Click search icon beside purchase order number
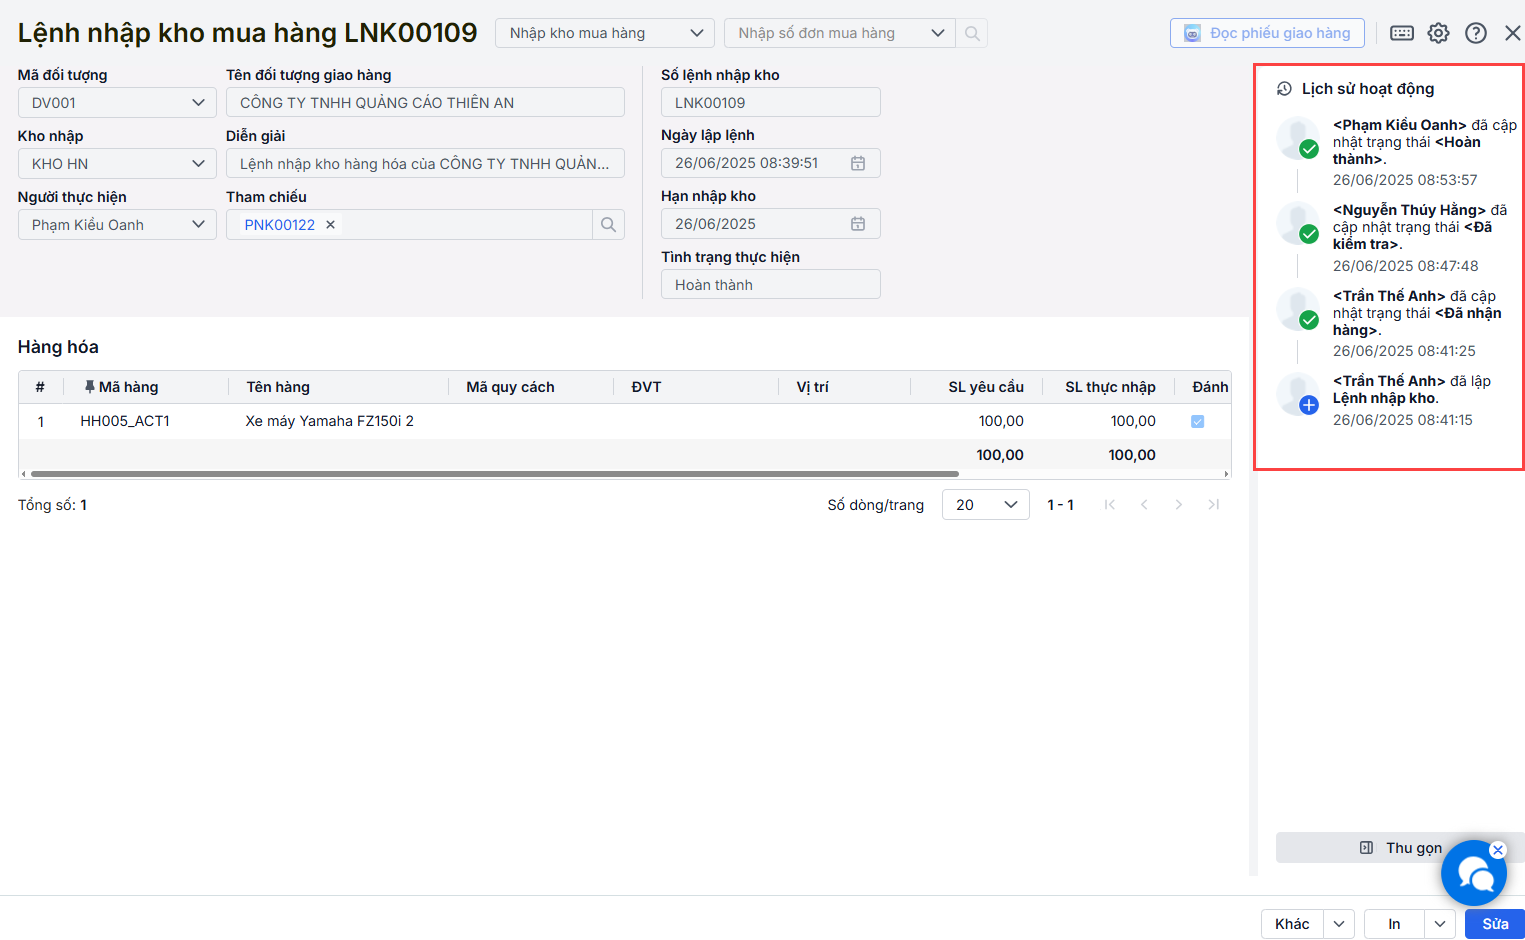Viewport: 1525px width, 940px height. coord(972,33)
